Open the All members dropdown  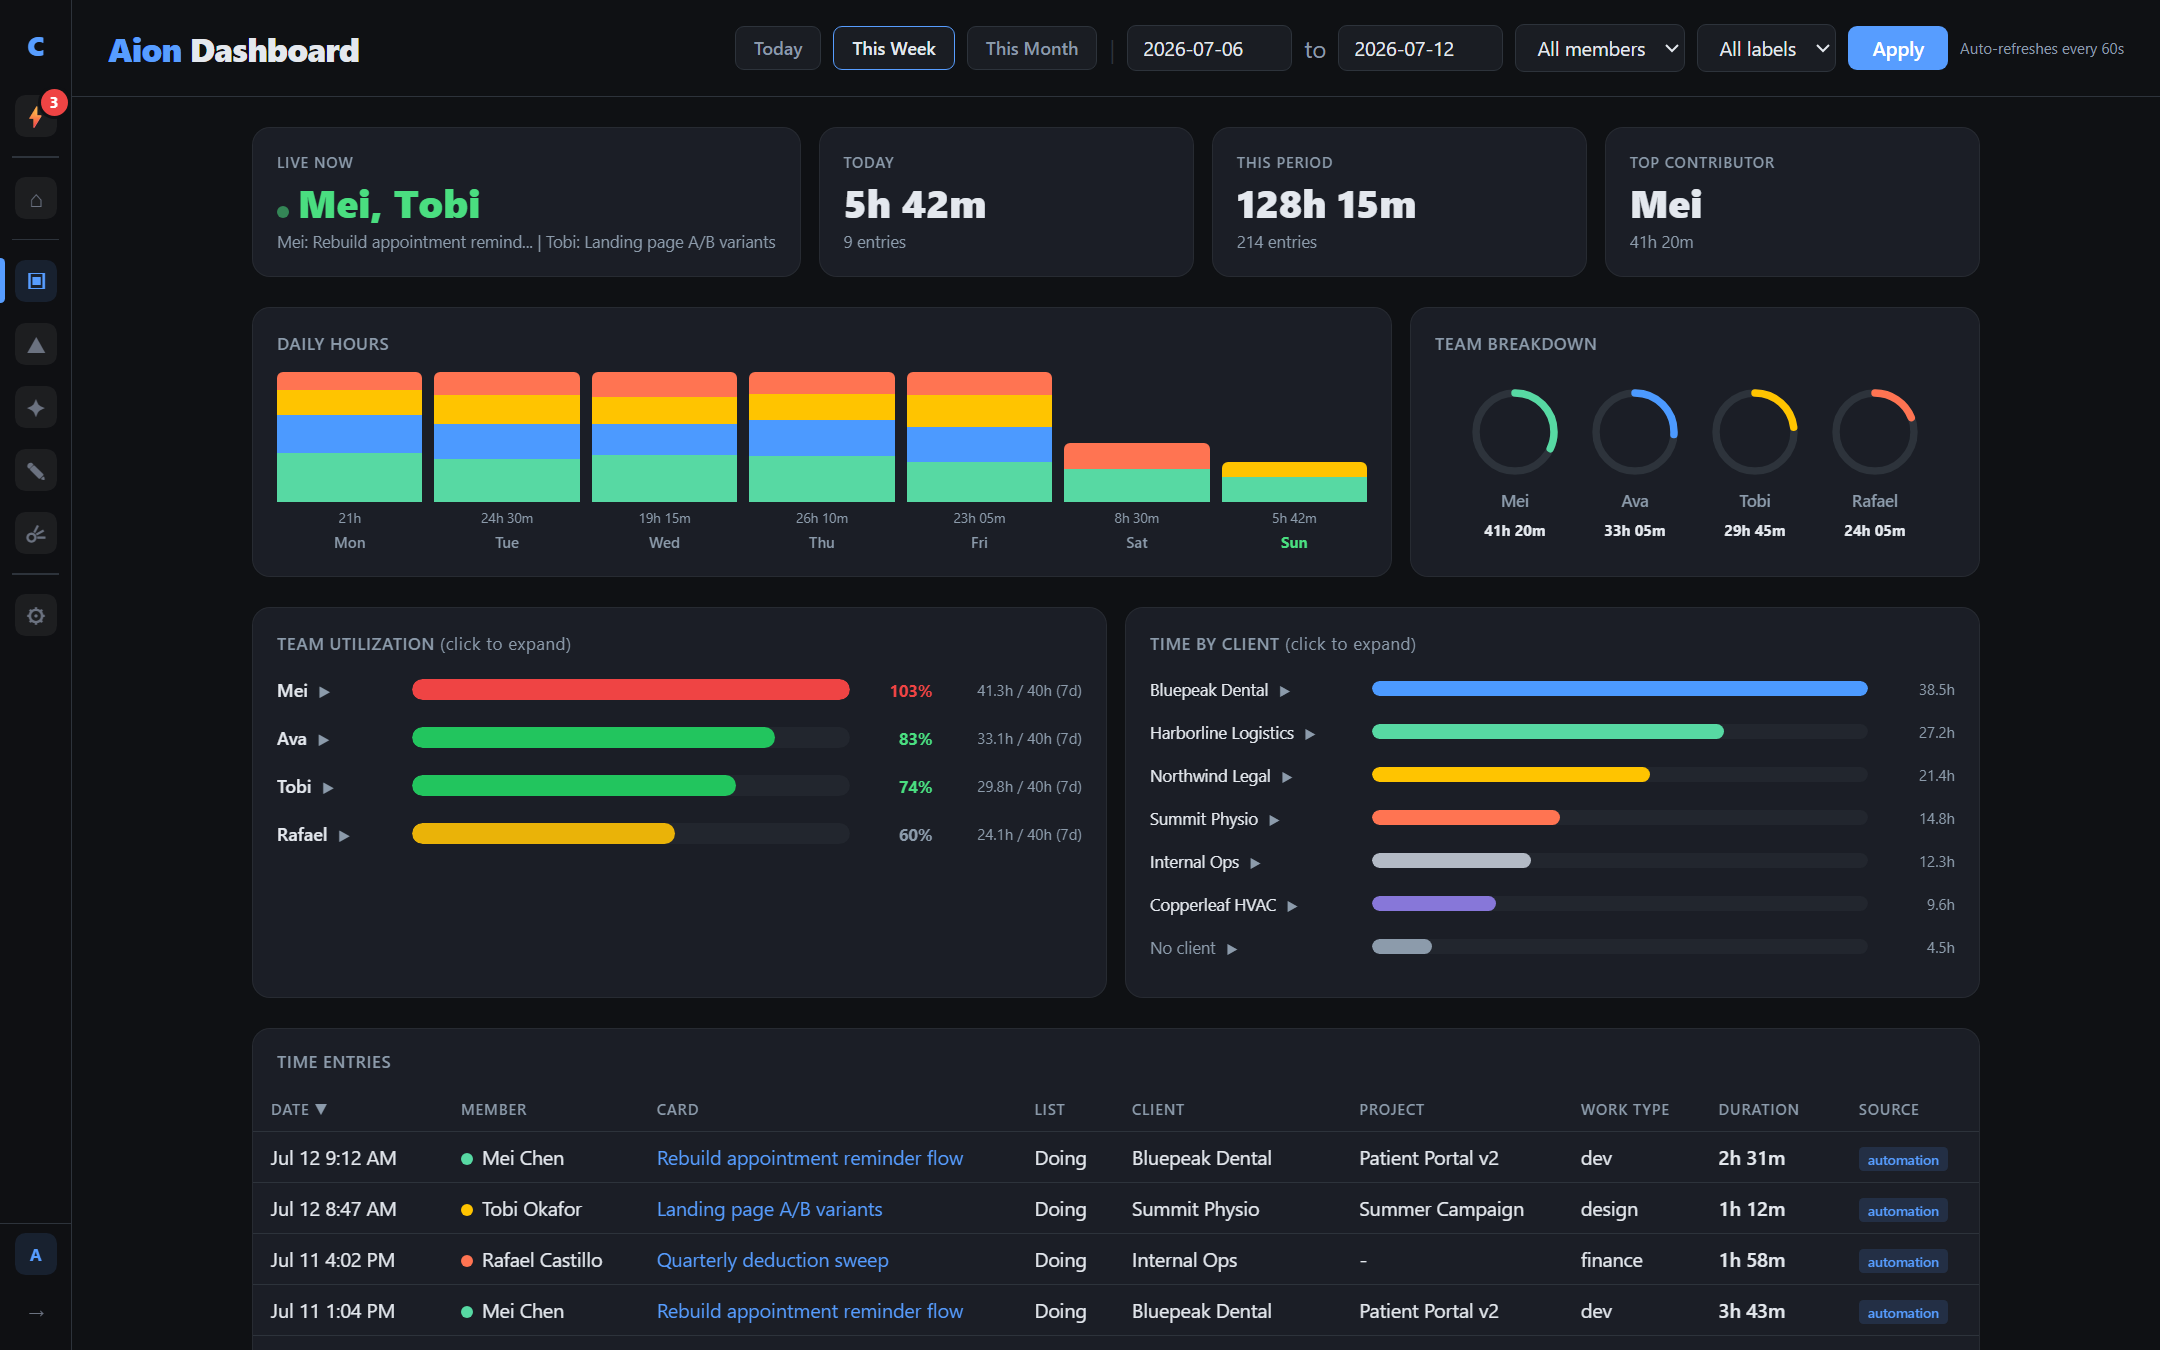point(1600,49)
